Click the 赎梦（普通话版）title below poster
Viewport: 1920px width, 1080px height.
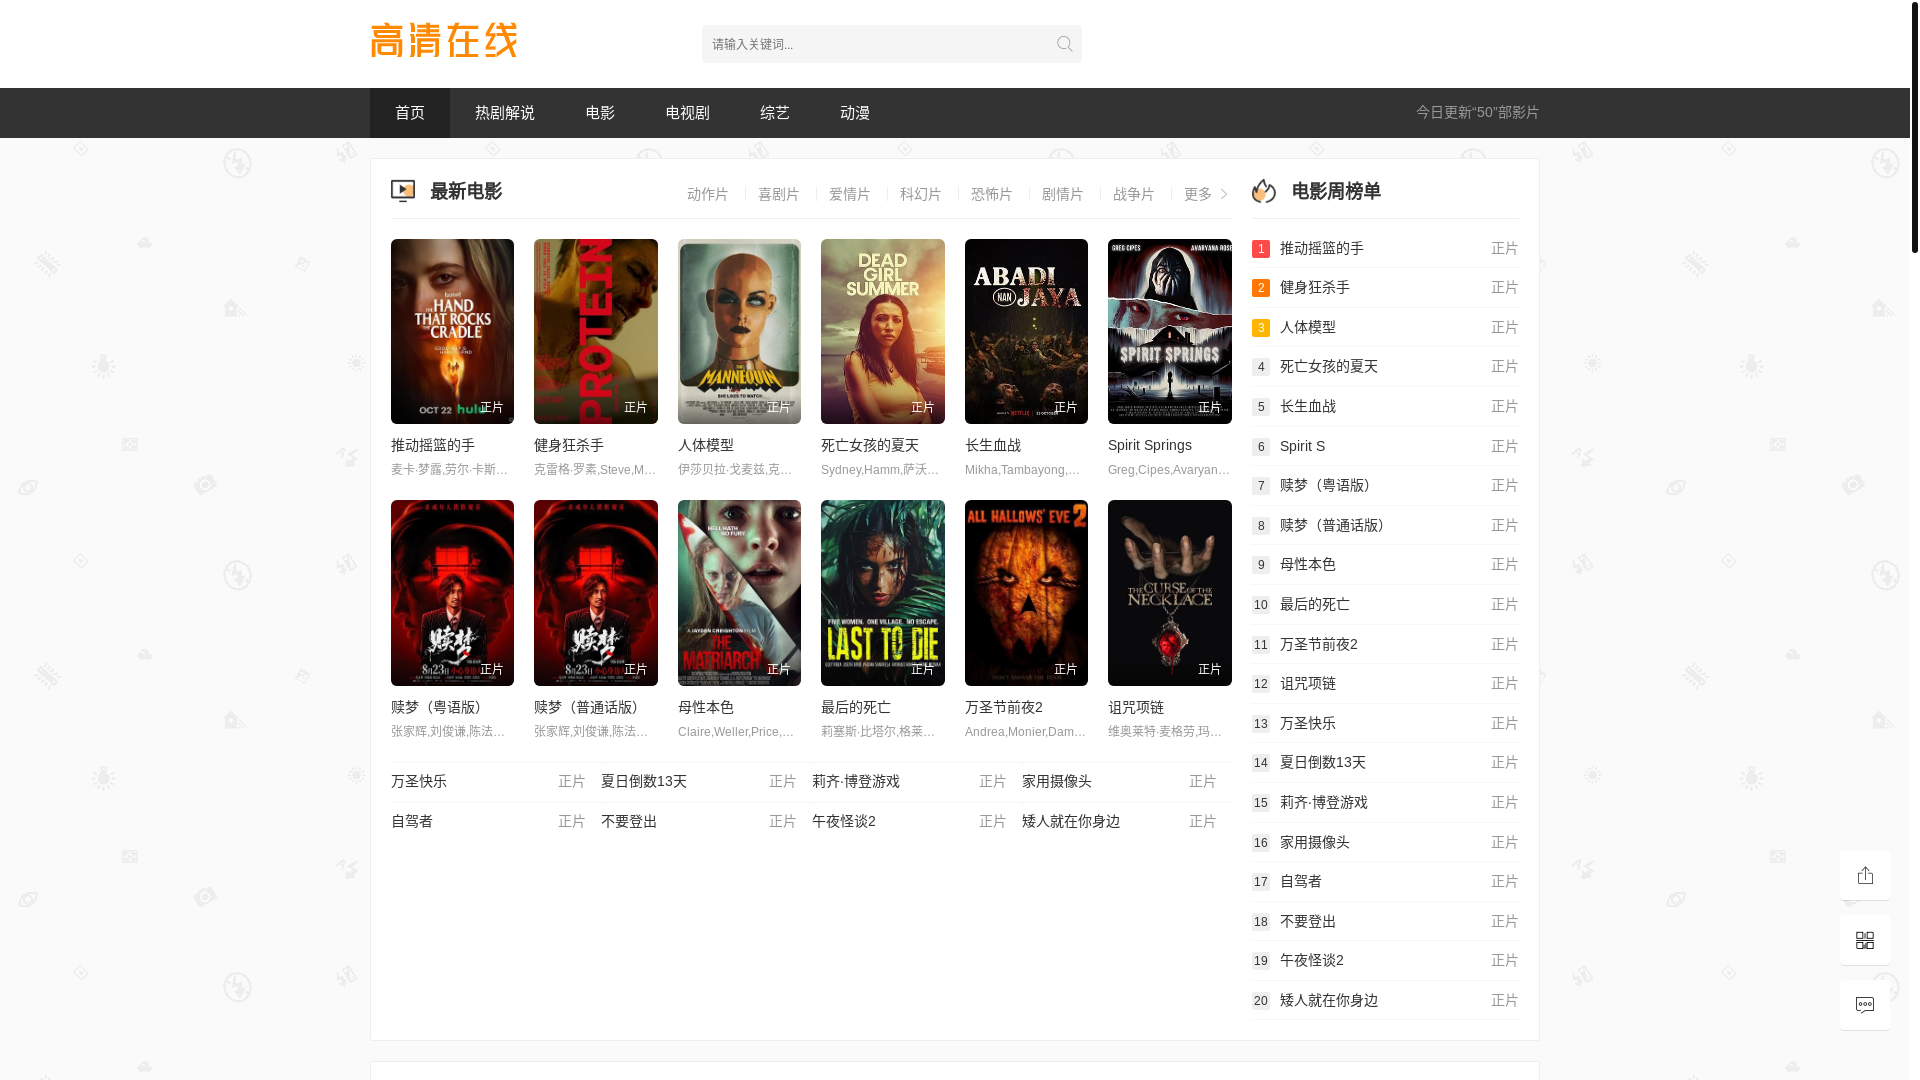[589, 707]
